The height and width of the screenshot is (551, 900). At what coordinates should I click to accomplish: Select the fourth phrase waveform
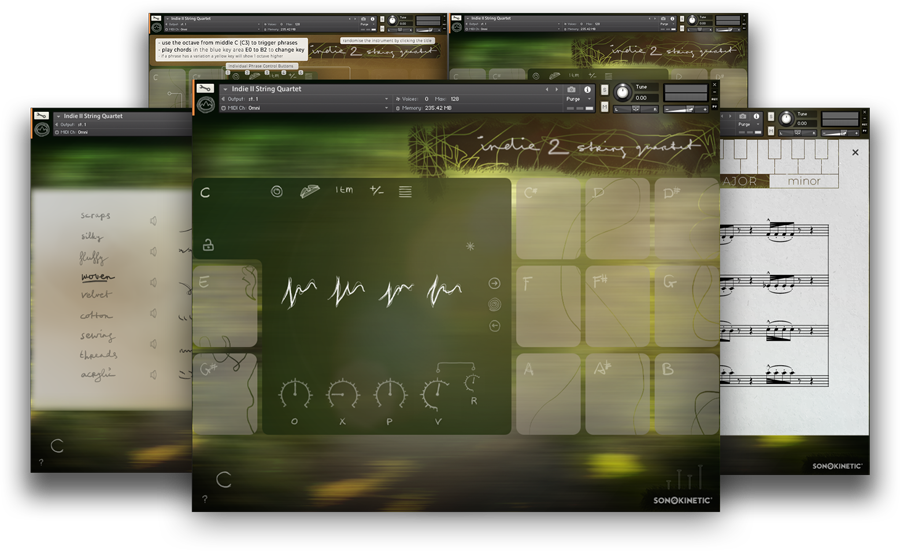click(x=444, y=290)
